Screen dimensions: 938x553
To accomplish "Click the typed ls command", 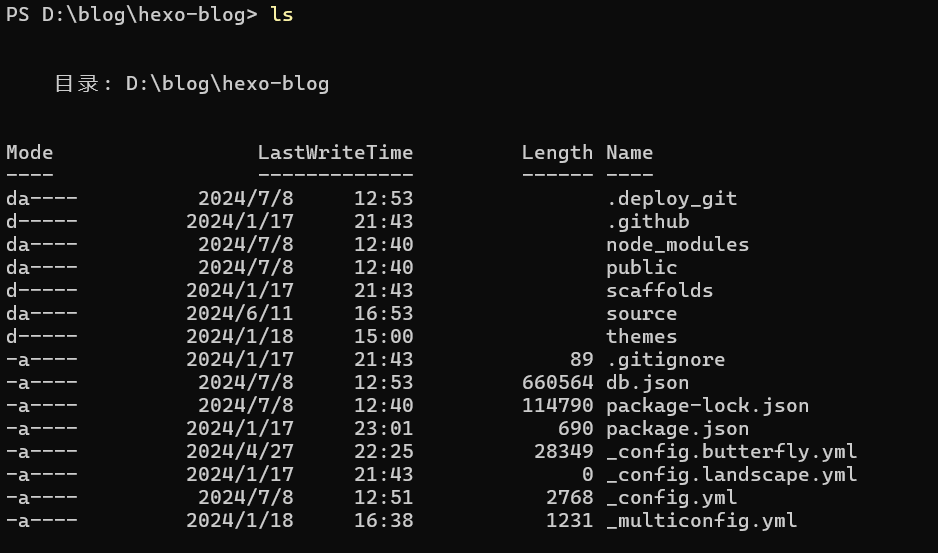I will 281,15.
